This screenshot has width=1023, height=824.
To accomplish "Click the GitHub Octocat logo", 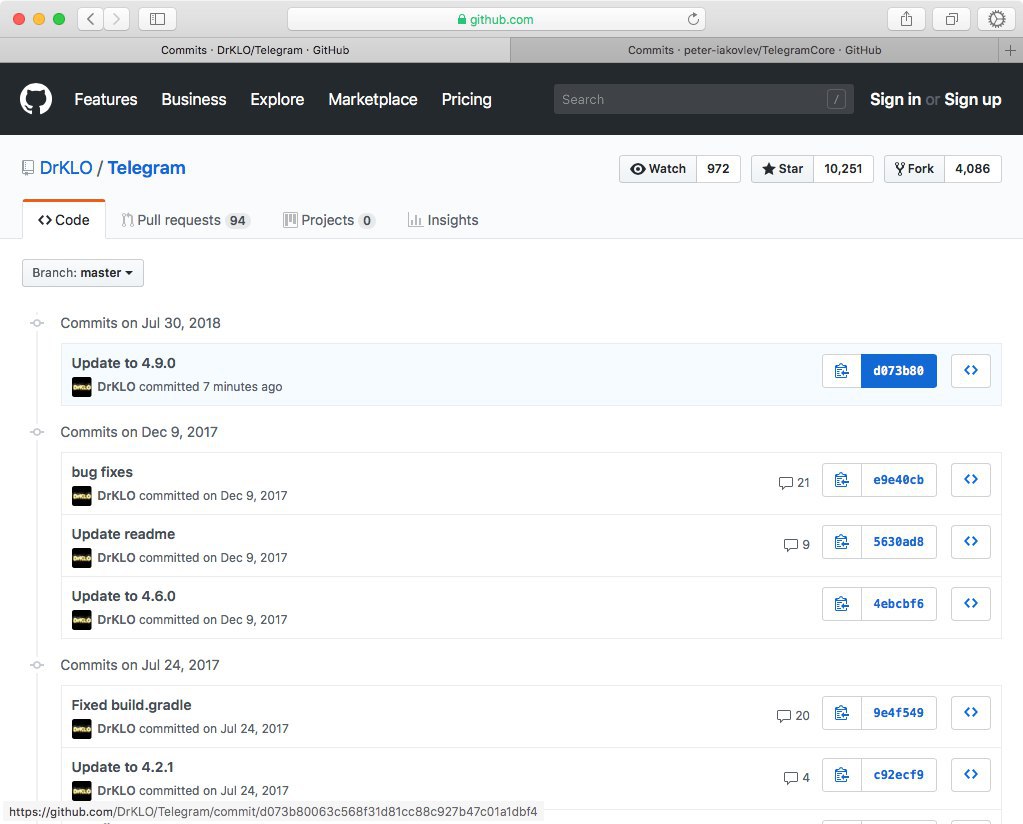I will coord(36,99).
